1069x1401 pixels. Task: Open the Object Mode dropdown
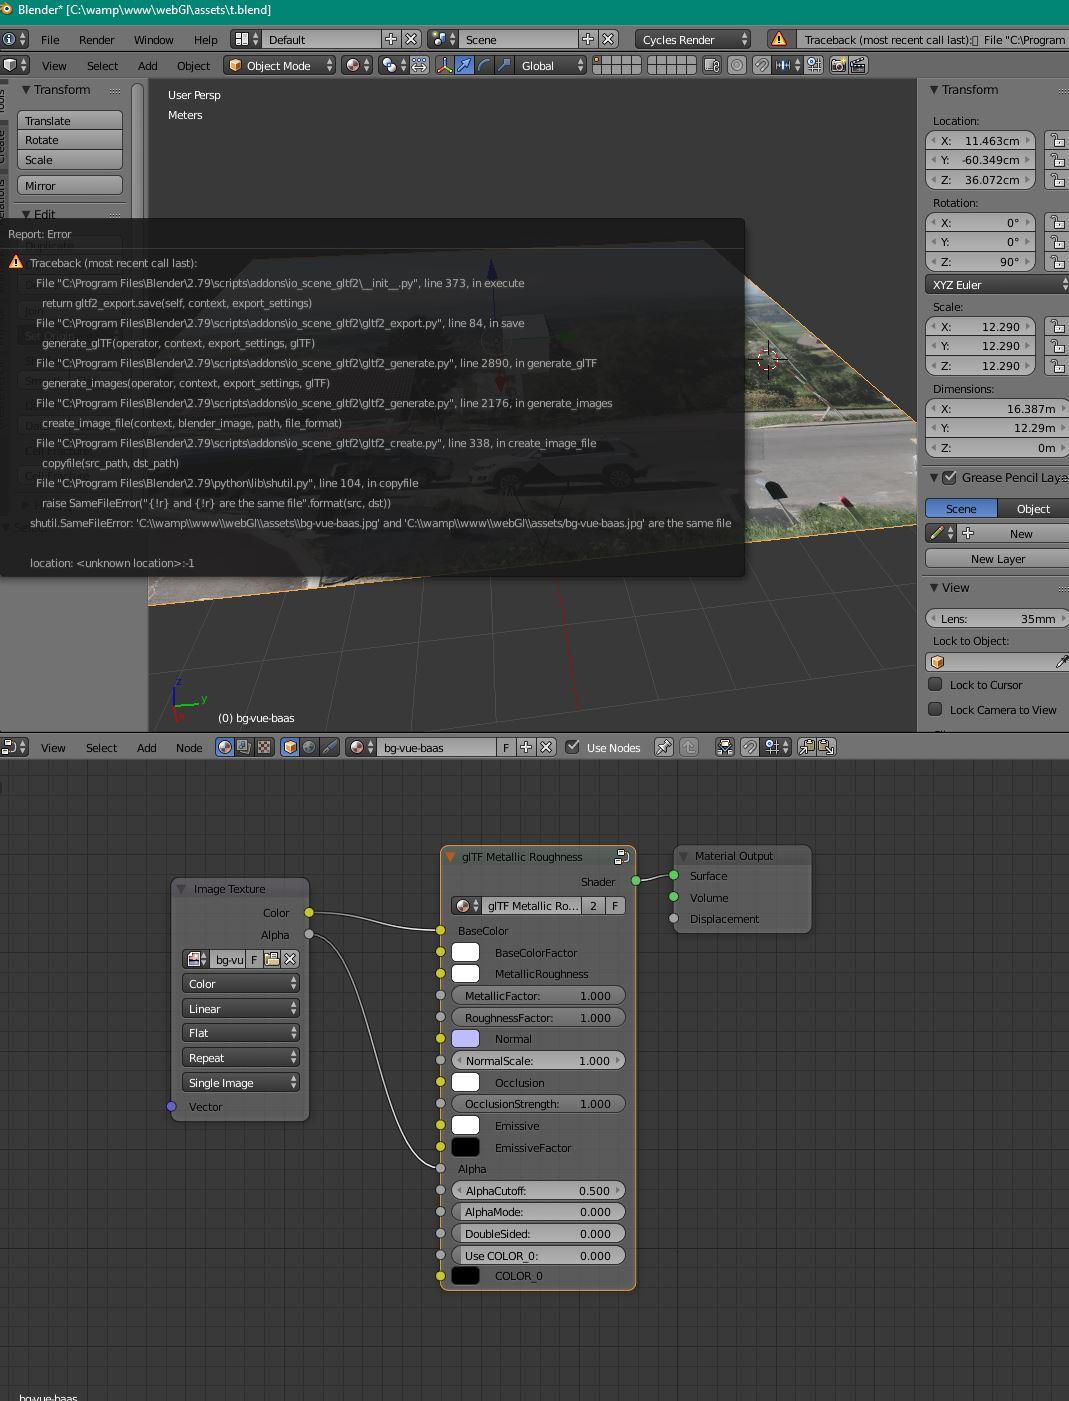point(281,65)
